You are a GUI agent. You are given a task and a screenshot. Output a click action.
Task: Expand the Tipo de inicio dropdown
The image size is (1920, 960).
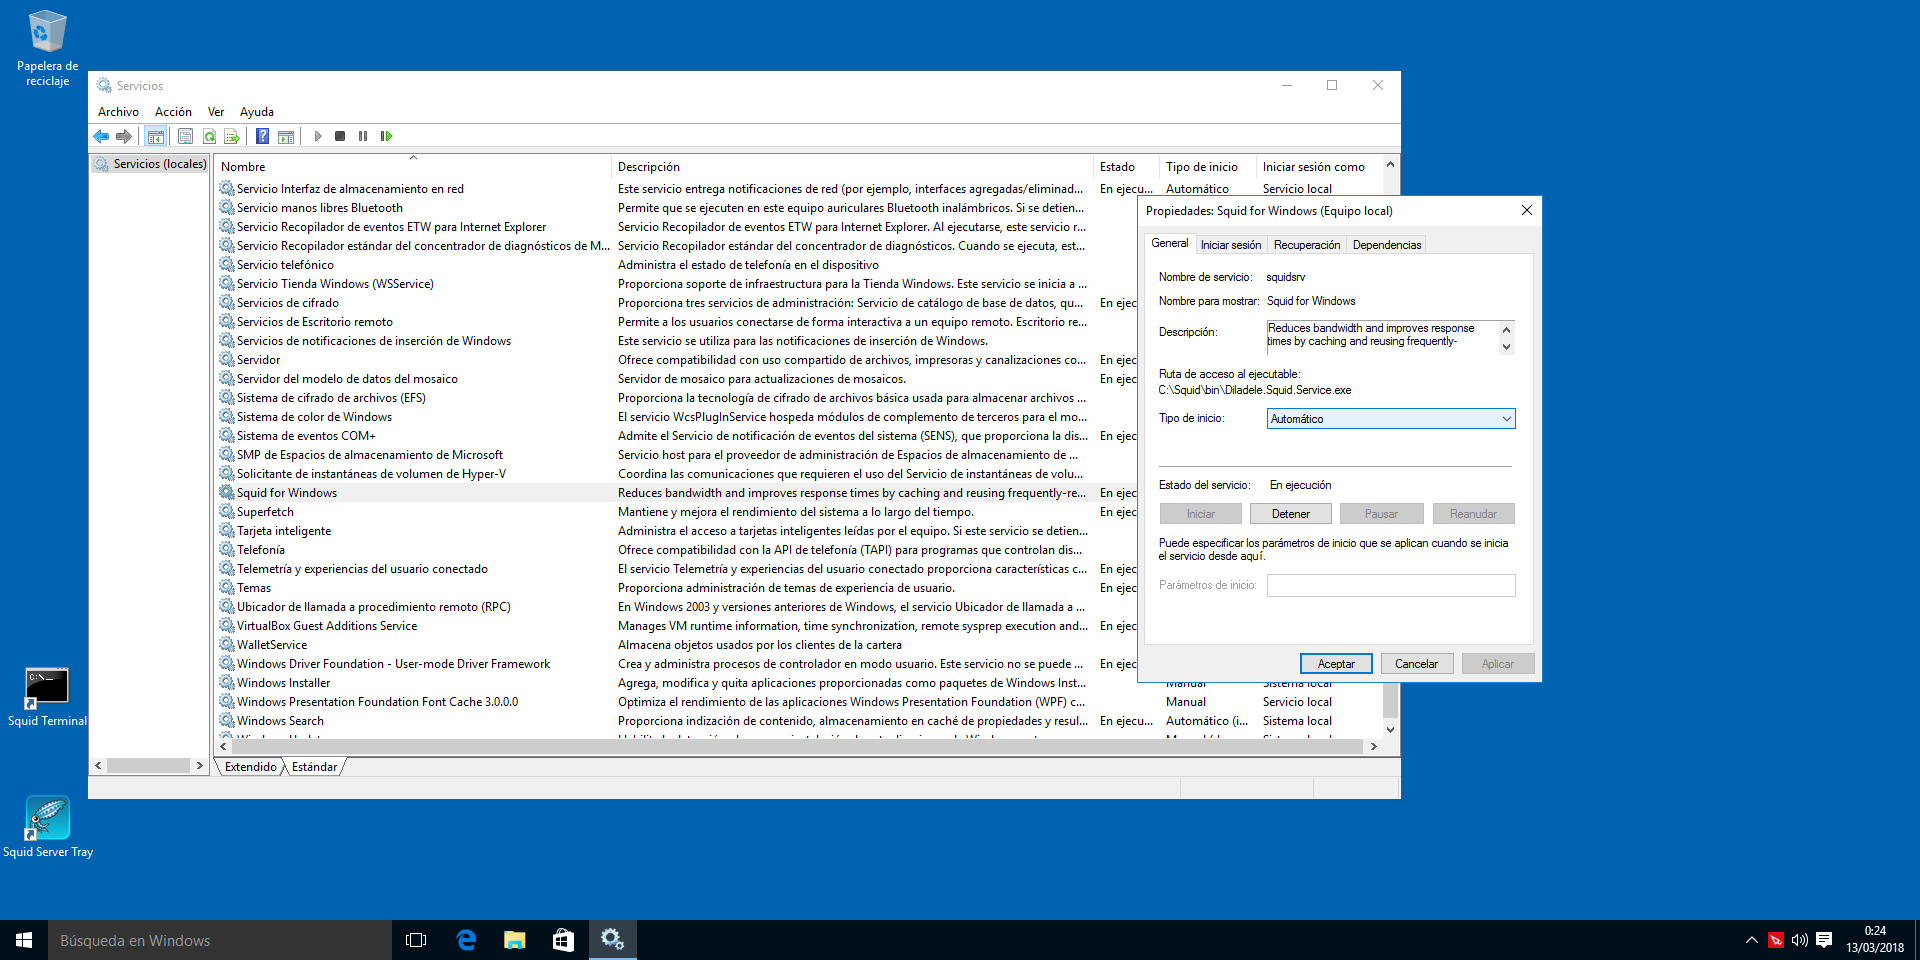click(x=1390, y=419)
